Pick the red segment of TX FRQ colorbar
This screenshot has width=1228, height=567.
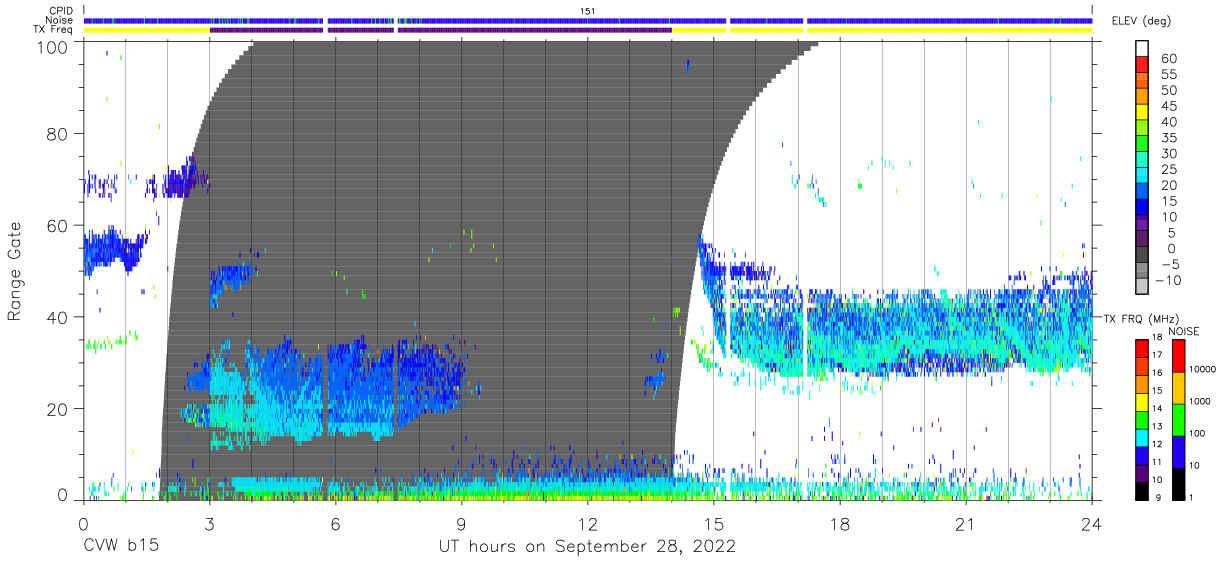pyautogui.click(x=1142, y=347)
